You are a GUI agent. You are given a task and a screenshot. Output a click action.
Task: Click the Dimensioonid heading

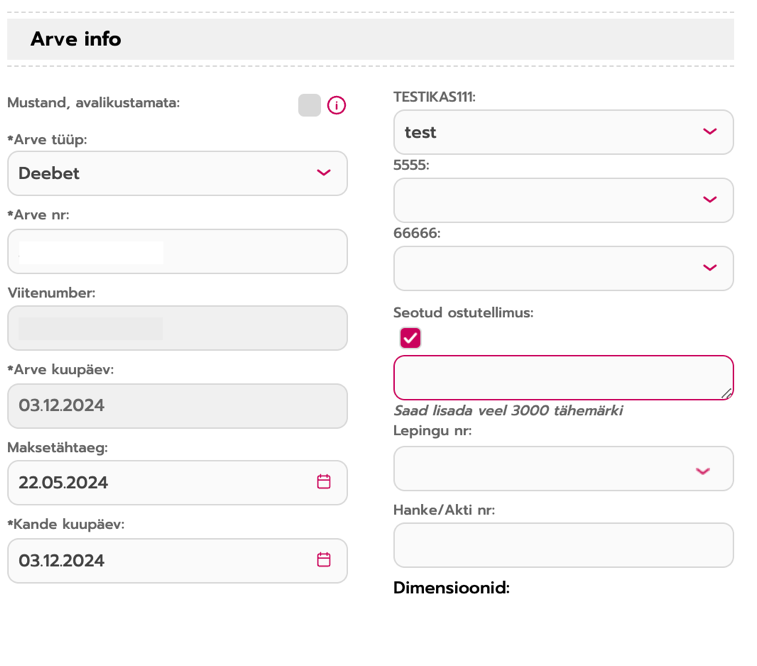451,588
